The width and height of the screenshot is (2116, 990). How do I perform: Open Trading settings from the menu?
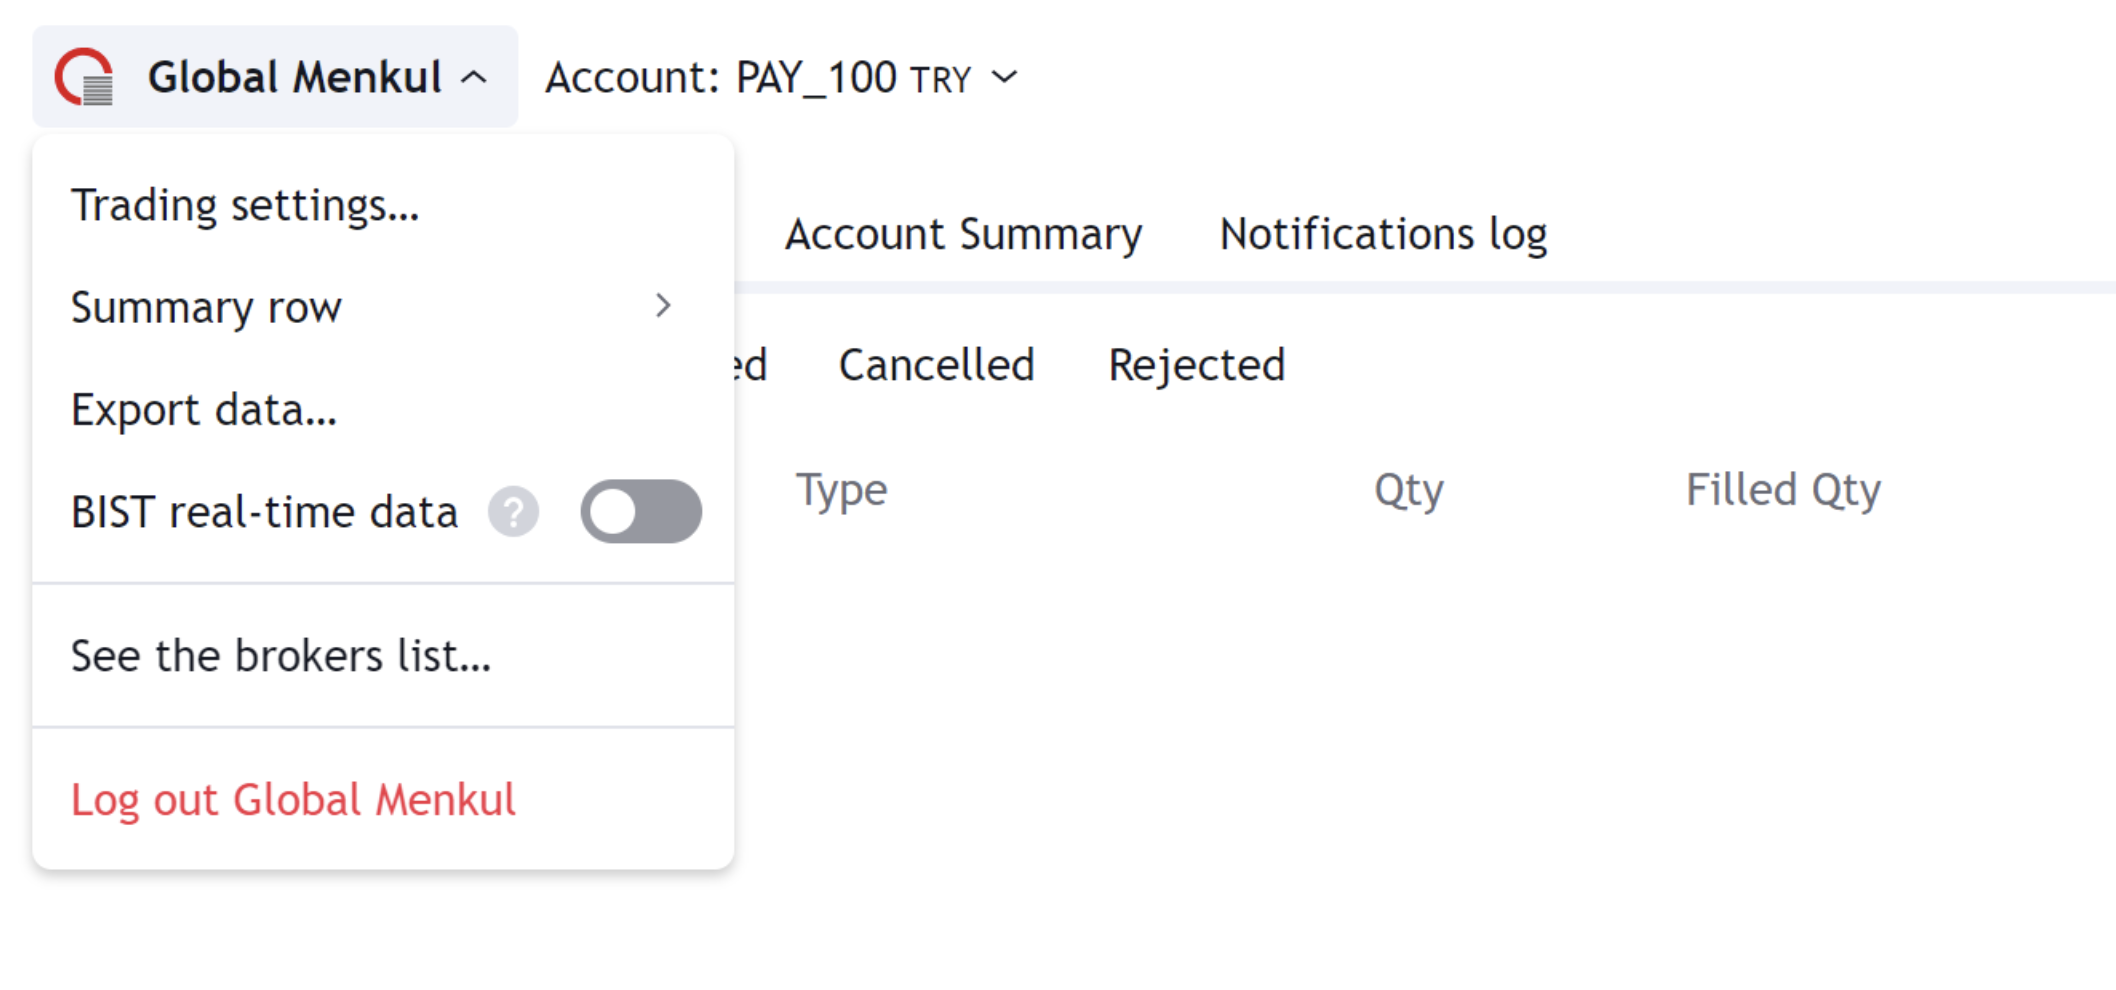point(245,205)
